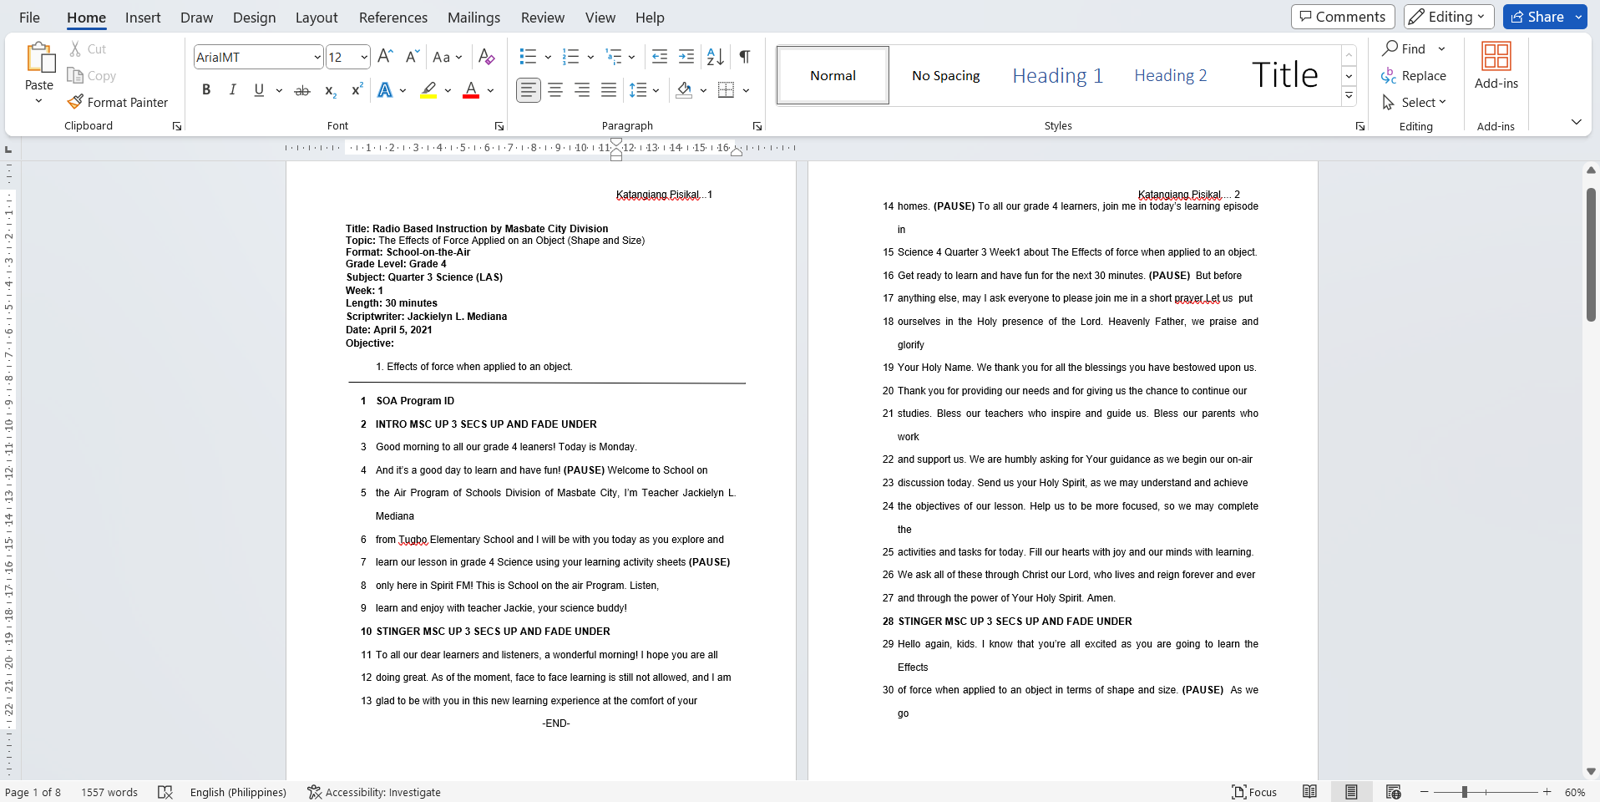The height and width of the screenshot is (802, 1600).
Task: Expand the Styles gallery more arrow
Action: 1349,96
